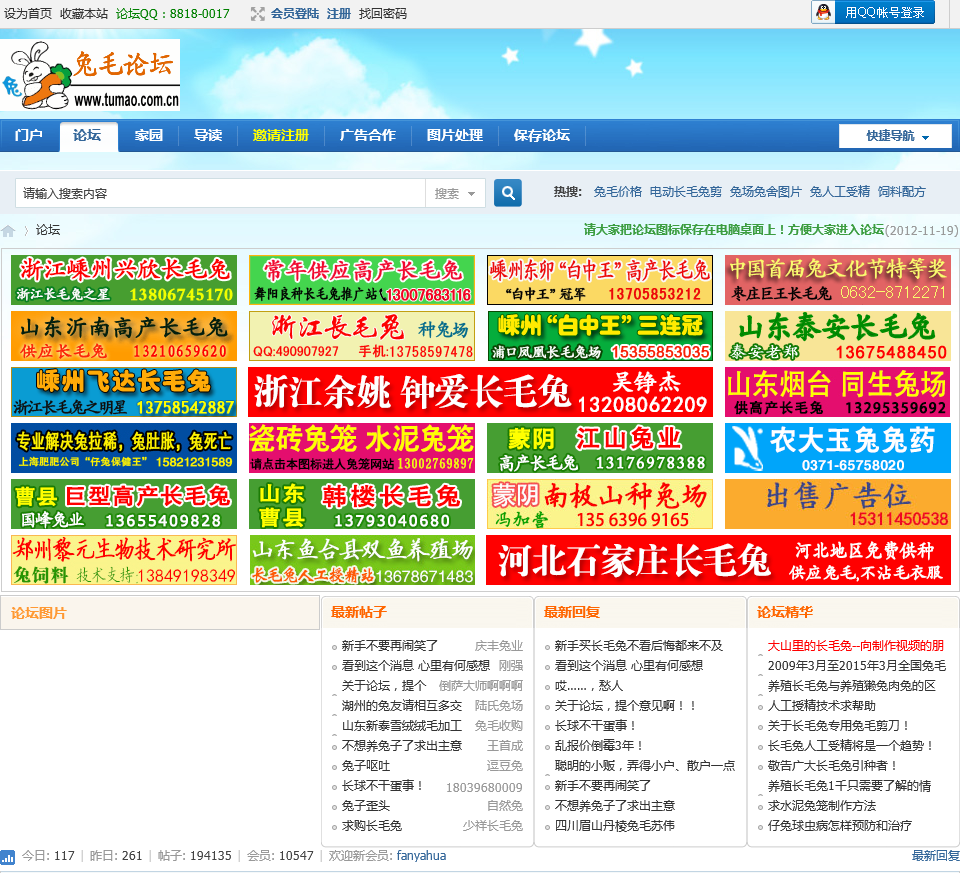This screenshot has height=873, width=960.
Task: Open the 图片处理 nav tab
Action: tap(454, 135)
